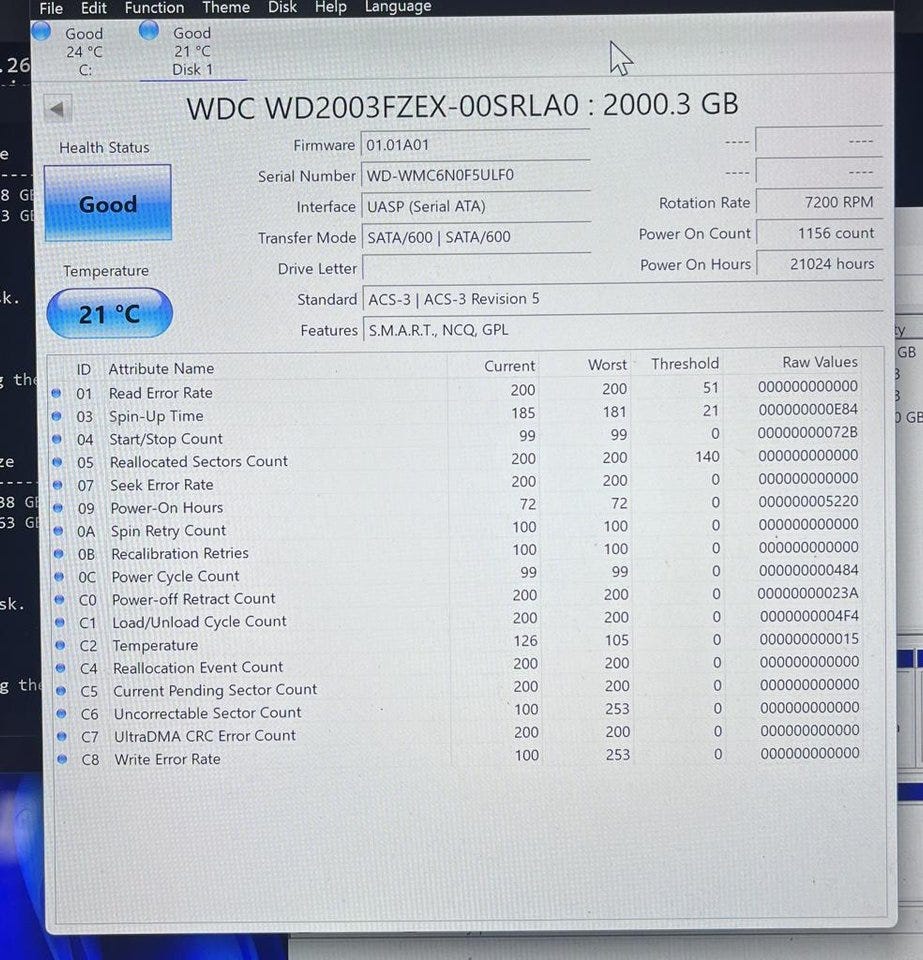Open the Edit menu

[x=94, y=8]
